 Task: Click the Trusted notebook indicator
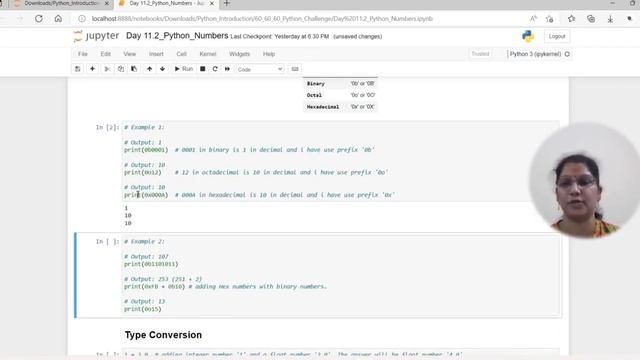(x=480, y=54)
